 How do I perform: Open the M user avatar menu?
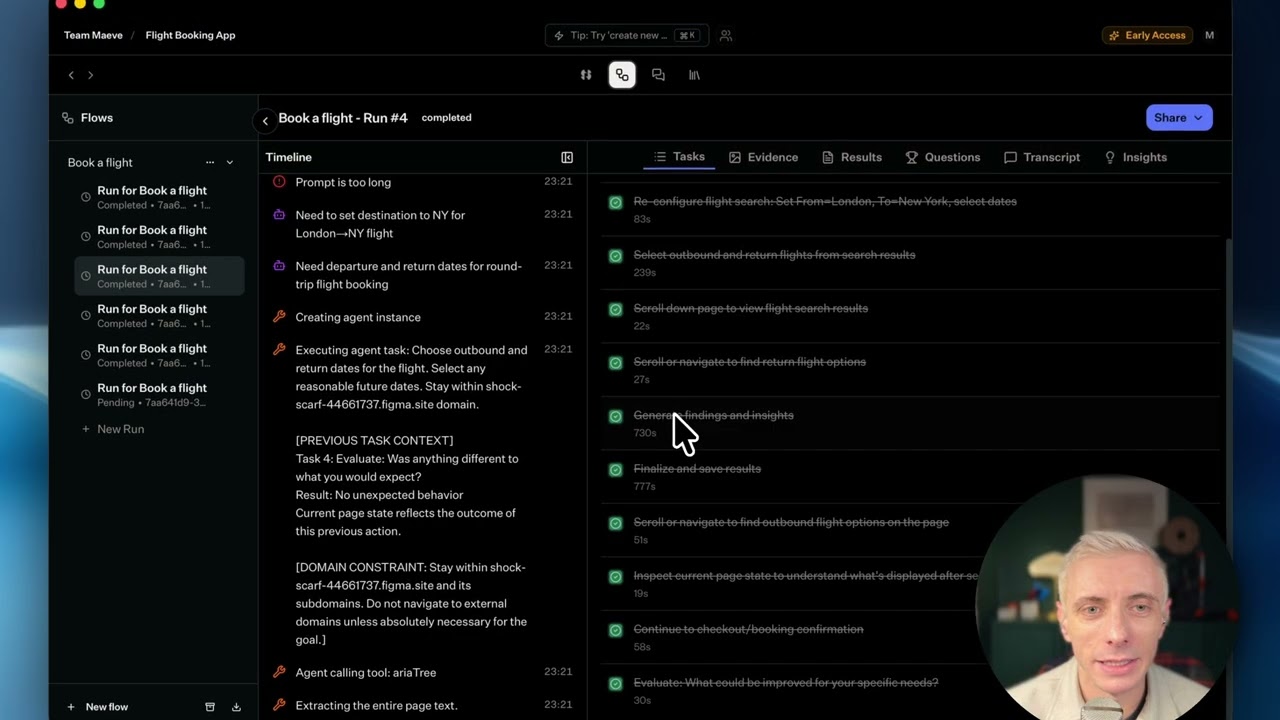coord(1209,35)
